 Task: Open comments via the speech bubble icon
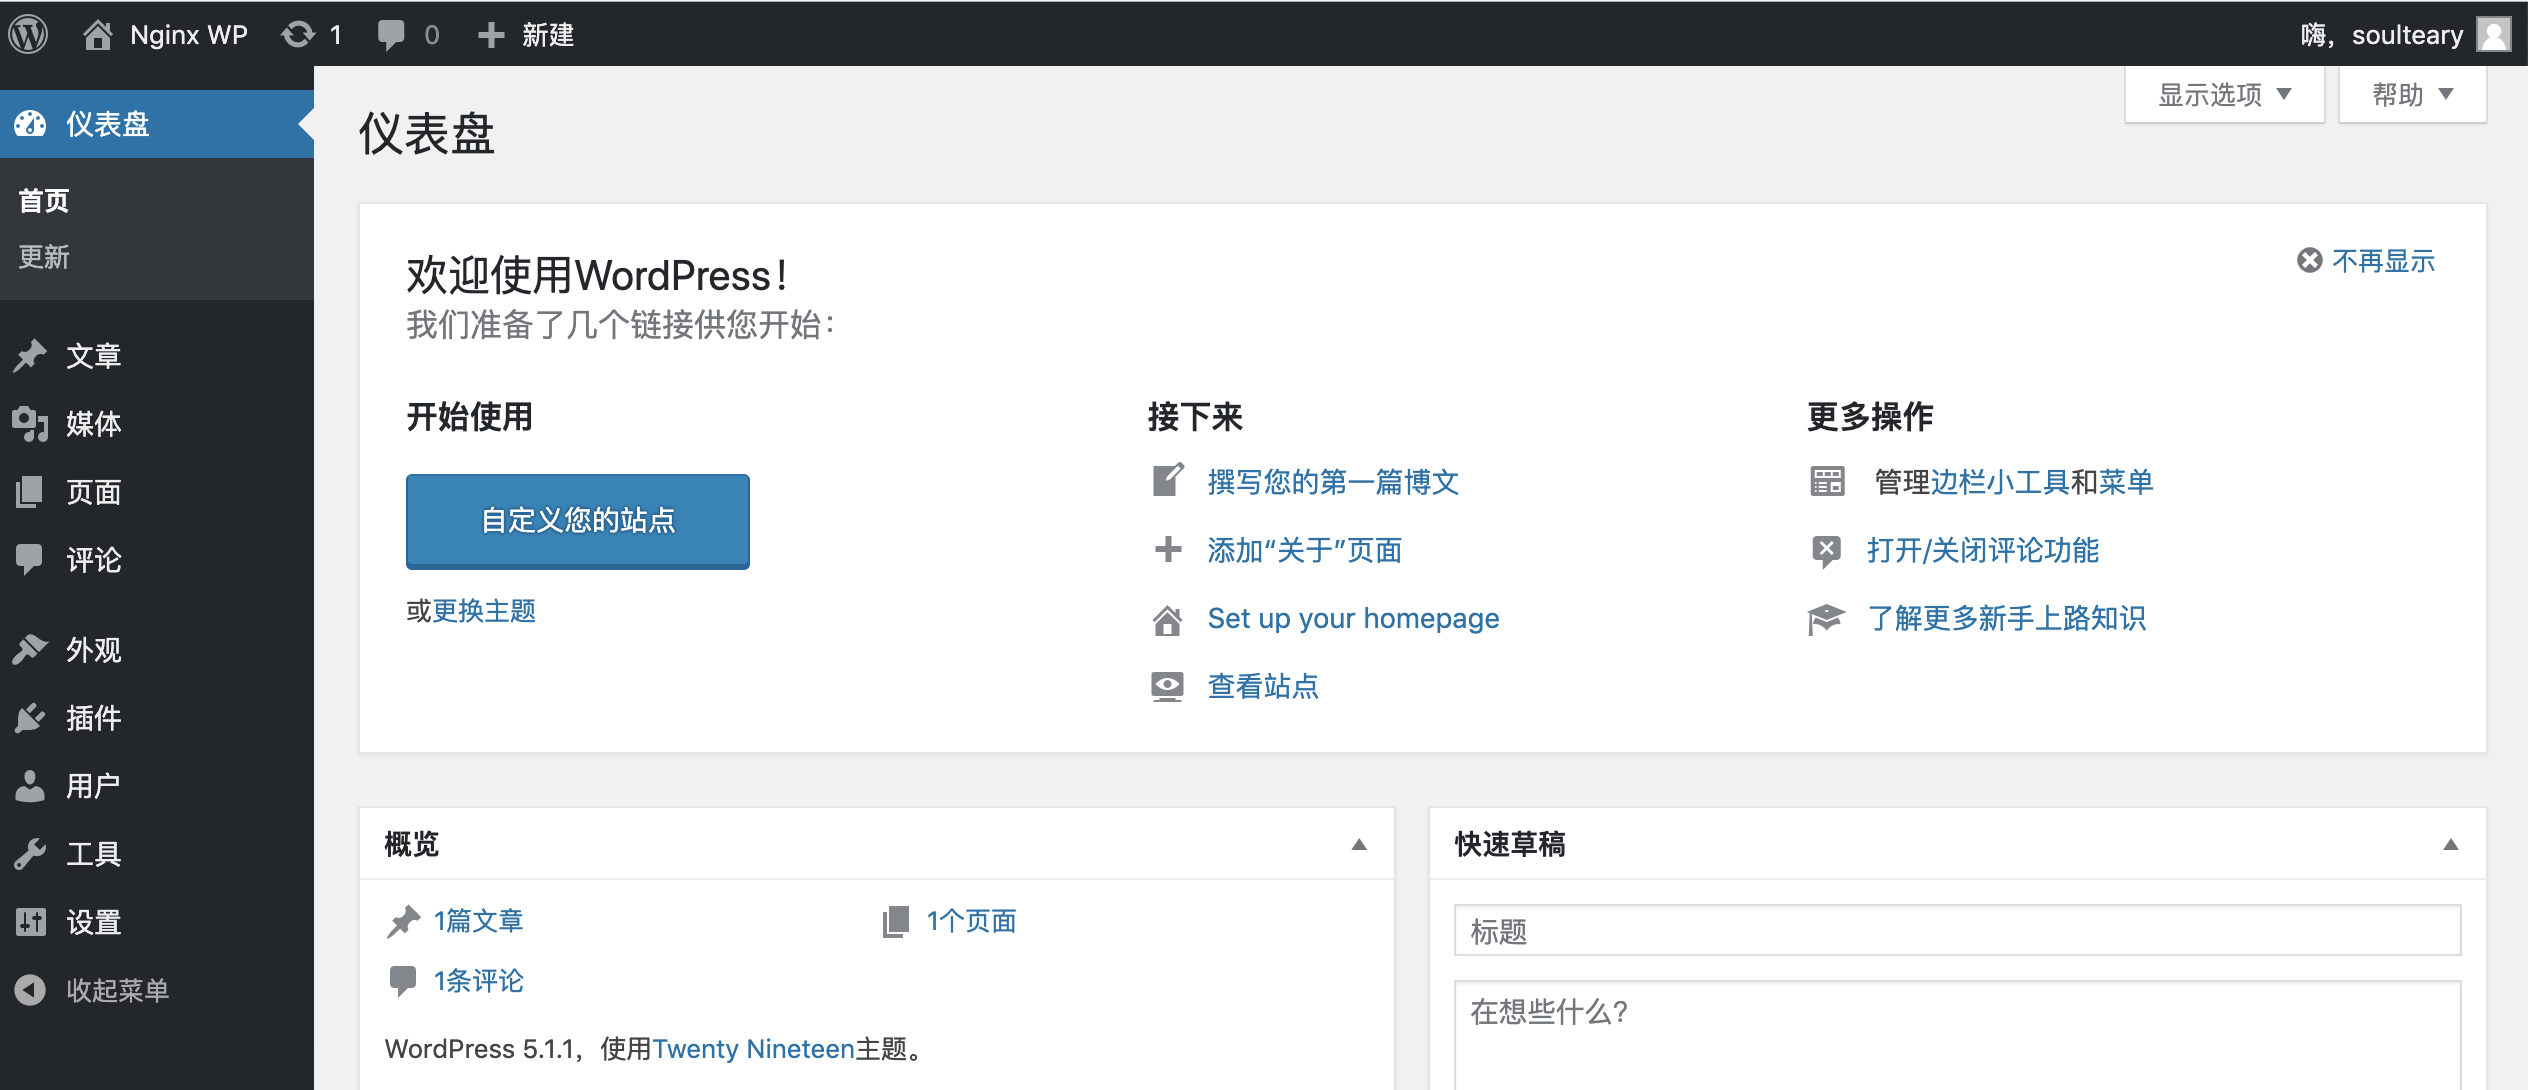[x=393, y=33]
